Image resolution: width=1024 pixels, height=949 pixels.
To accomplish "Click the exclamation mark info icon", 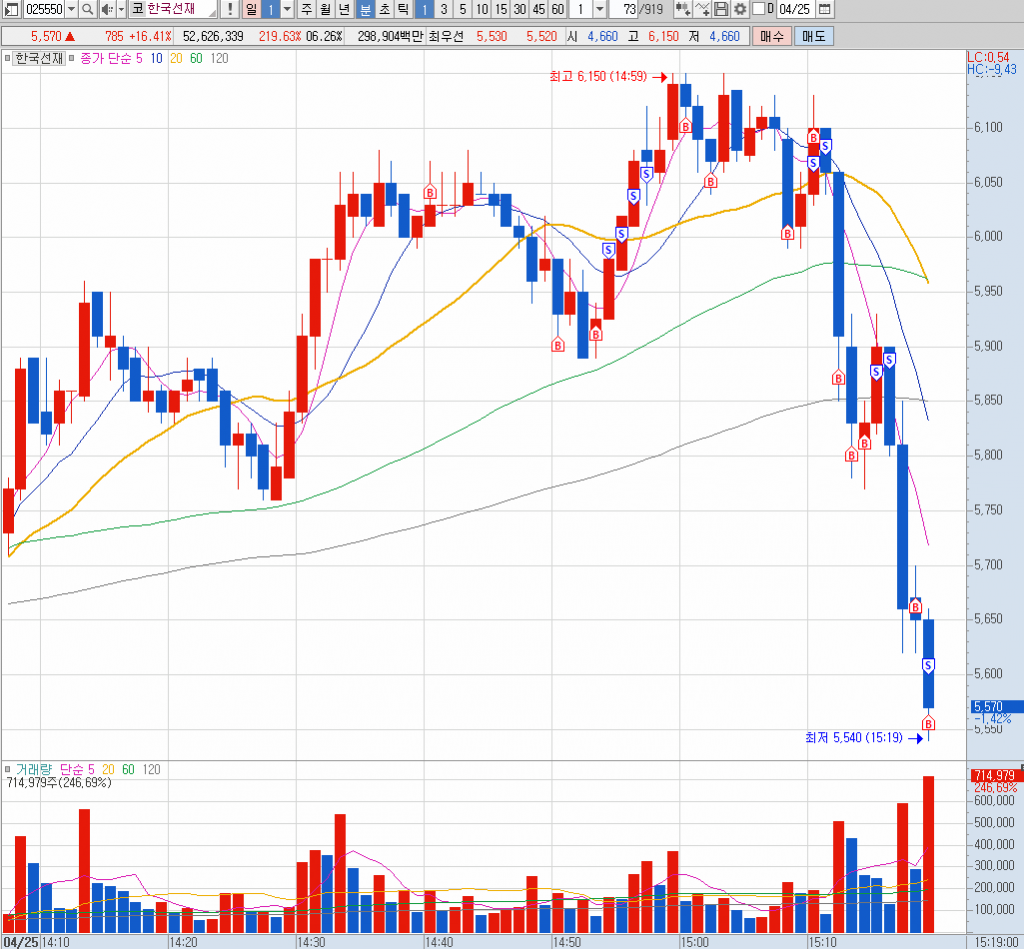I will pyautogui.click(x=230, y=9).
